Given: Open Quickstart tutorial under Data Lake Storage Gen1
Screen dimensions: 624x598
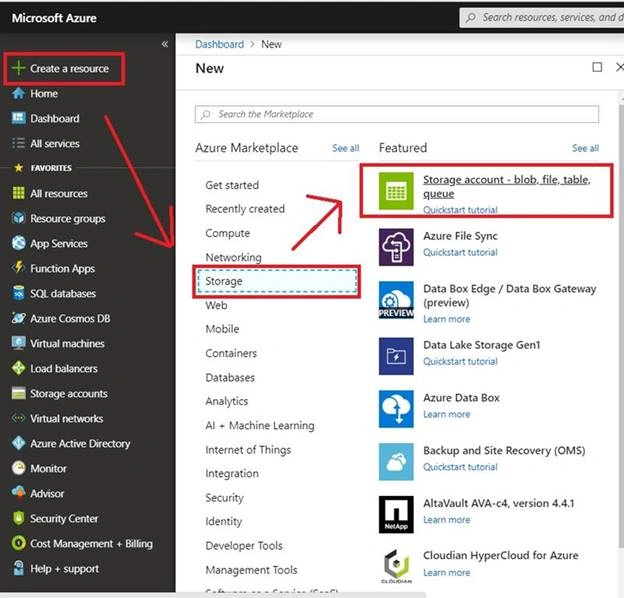Looking at the screenshot, I should pyautogui.click(x=460, y=361).
